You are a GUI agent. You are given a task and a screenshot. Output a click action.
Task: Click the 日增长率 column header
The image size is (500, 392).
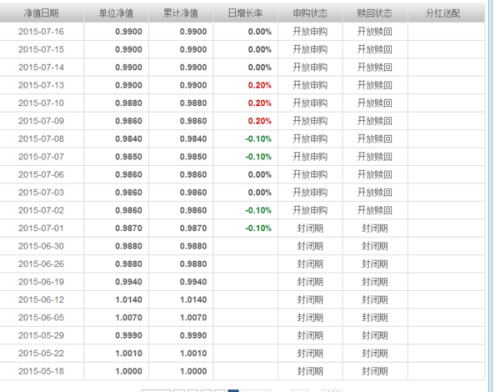tap(245, 13)
